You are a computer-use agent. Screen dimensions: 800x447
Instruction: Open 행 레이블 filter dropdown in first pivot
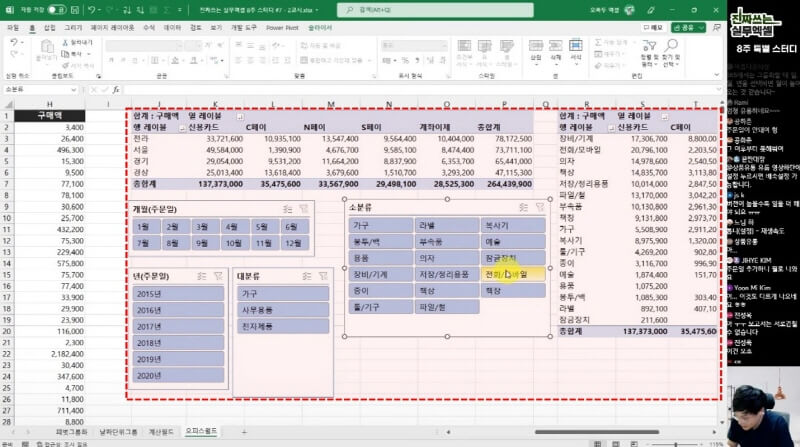coord(182,128)
